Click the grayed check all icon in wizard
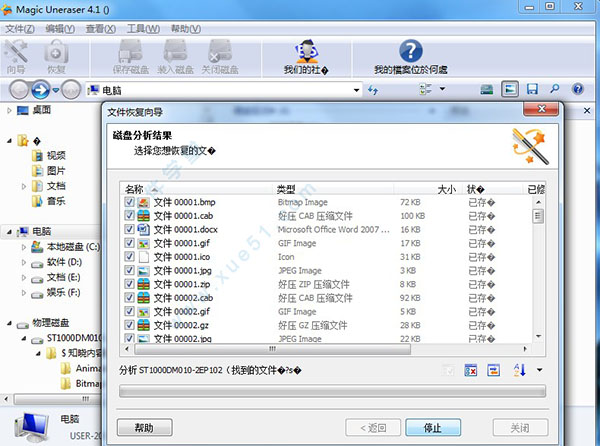The width and height of the screenshot is (600, 446). click(x=448, y=370)
